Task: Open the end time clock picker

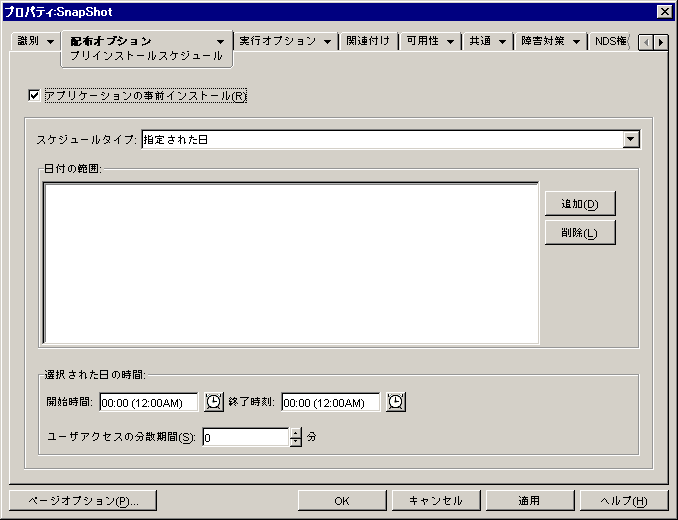Action: pyautogui.click(x=396, y=402)
